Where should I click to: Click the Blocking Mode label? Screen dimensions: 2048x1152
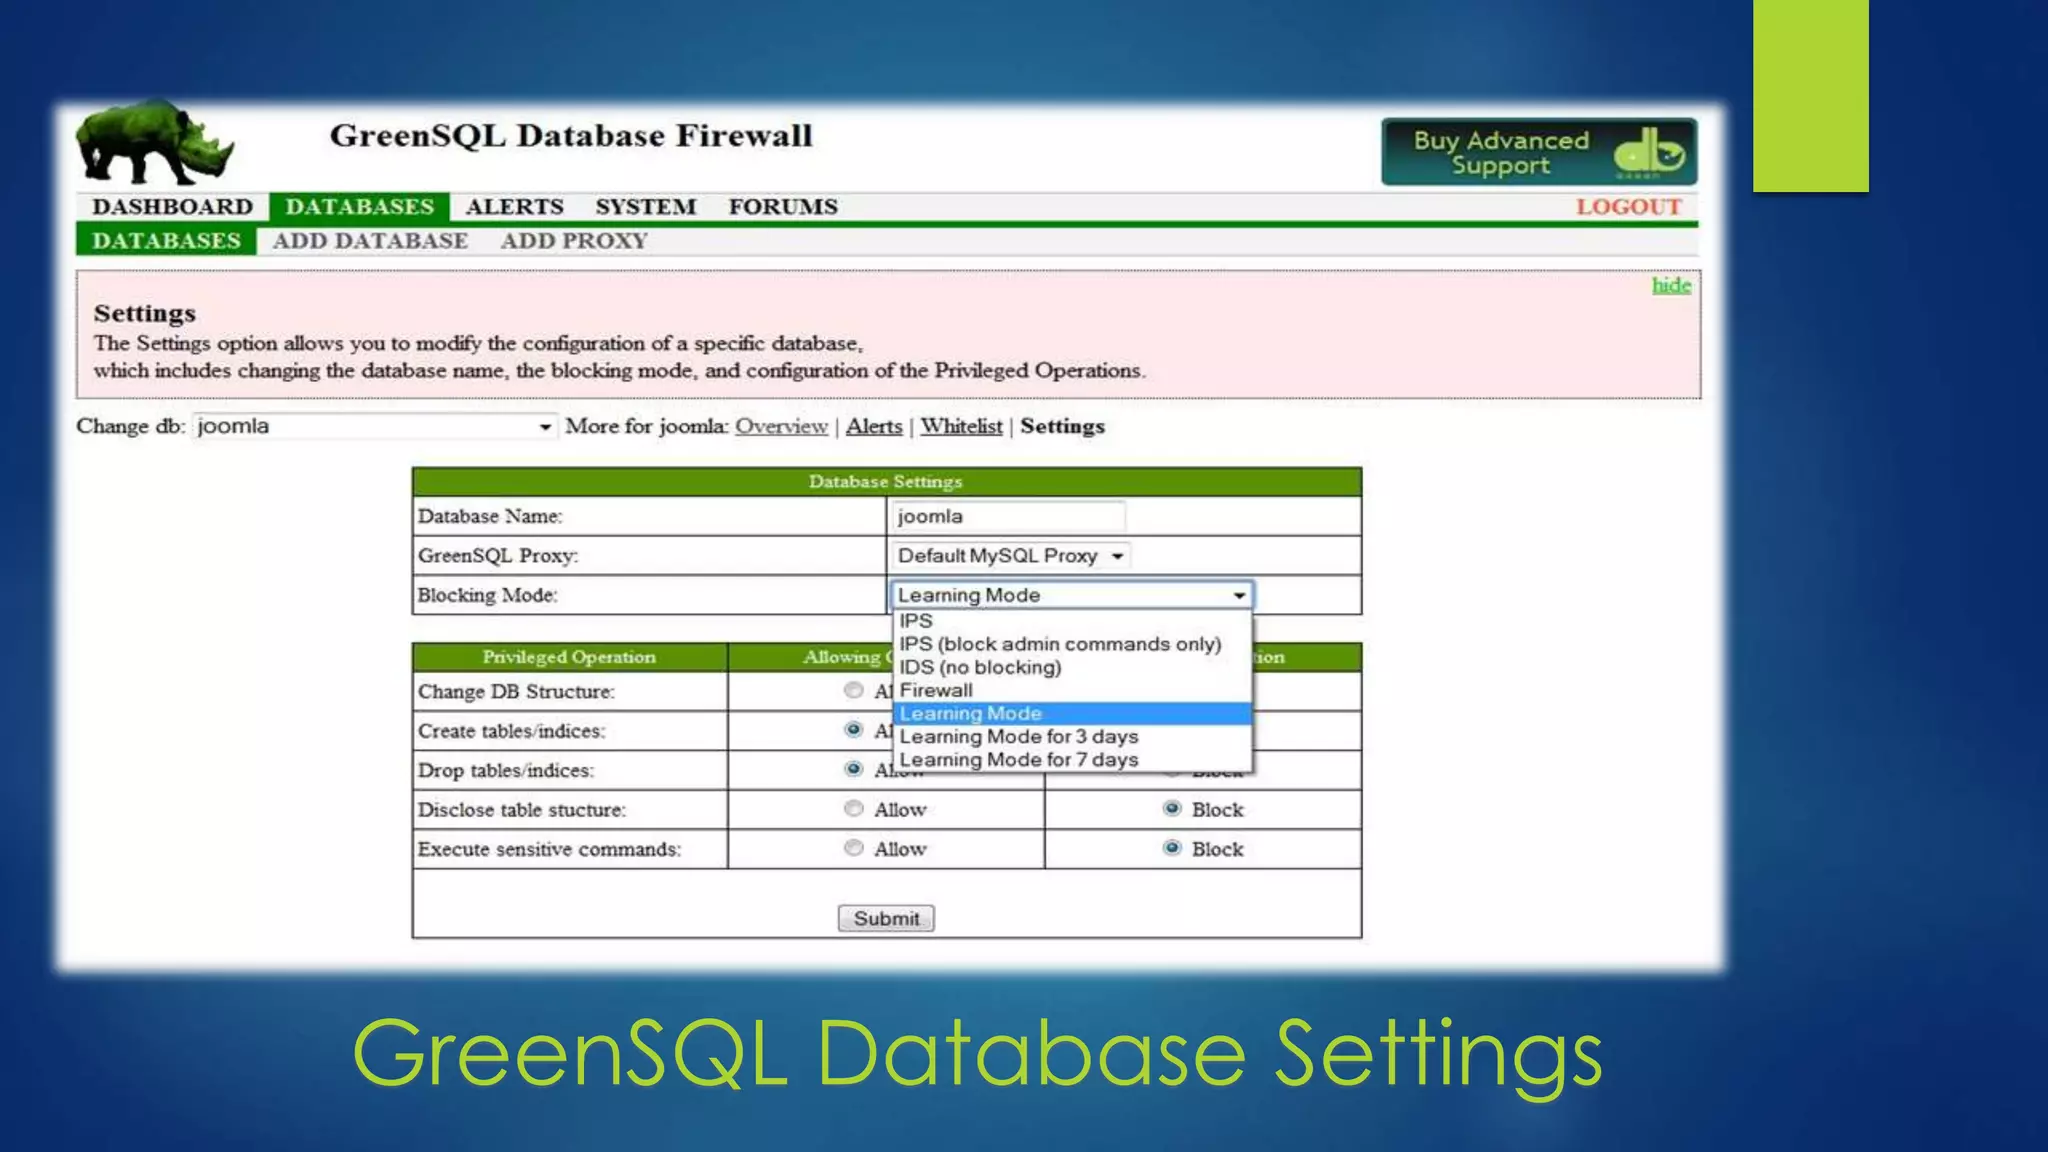pyautogui.click(x=487, y=595)
